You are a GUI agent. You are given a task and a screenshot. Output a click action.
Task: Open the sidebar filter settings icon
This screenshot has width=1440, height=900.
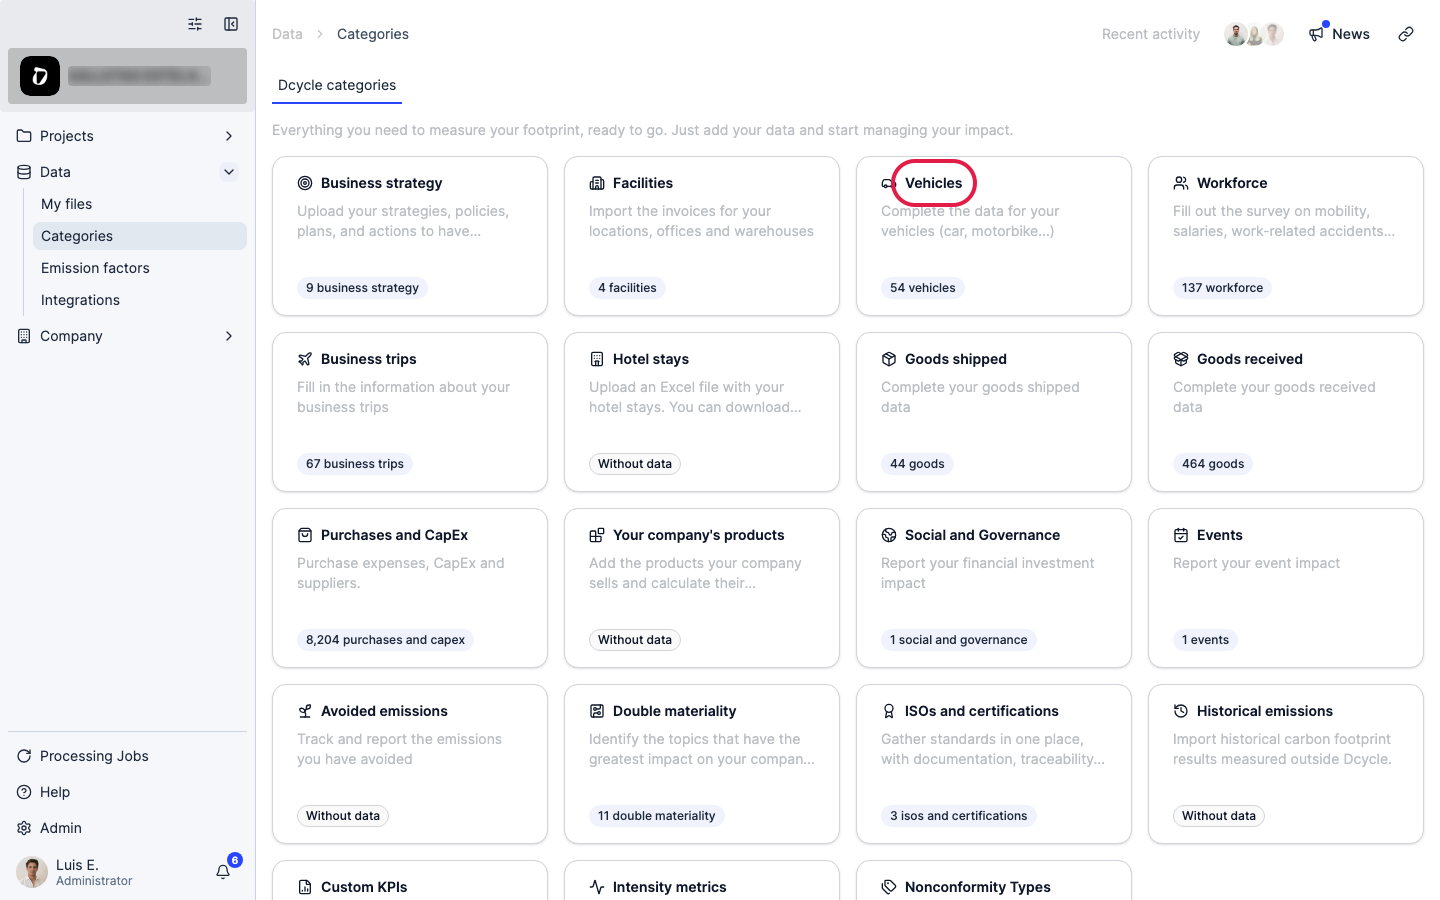click(195, 24)
